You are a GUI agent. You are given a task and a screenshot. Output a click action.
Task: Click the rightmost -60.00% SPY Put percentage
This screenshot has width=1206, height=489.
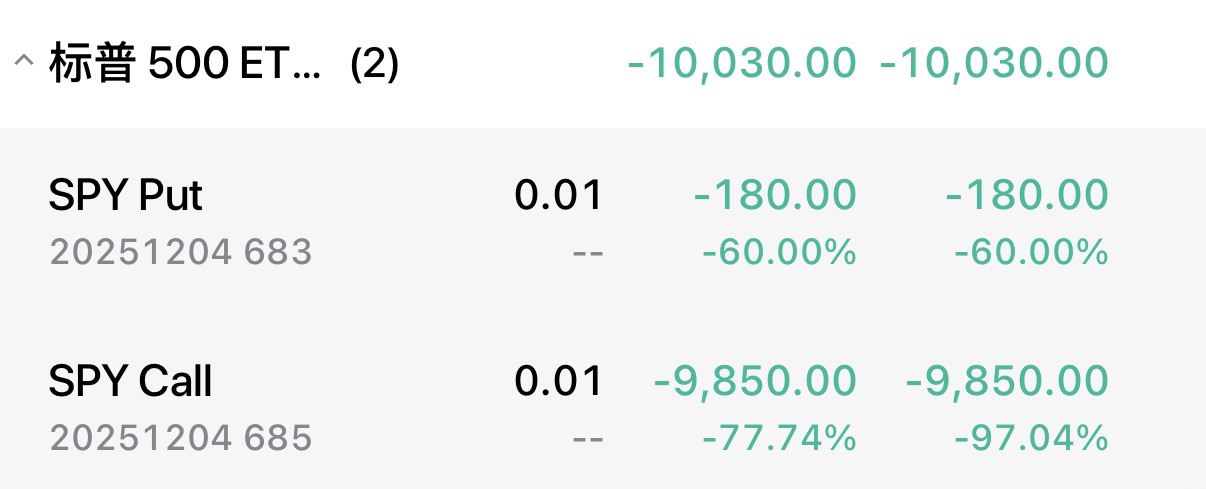coord(1031,252)
